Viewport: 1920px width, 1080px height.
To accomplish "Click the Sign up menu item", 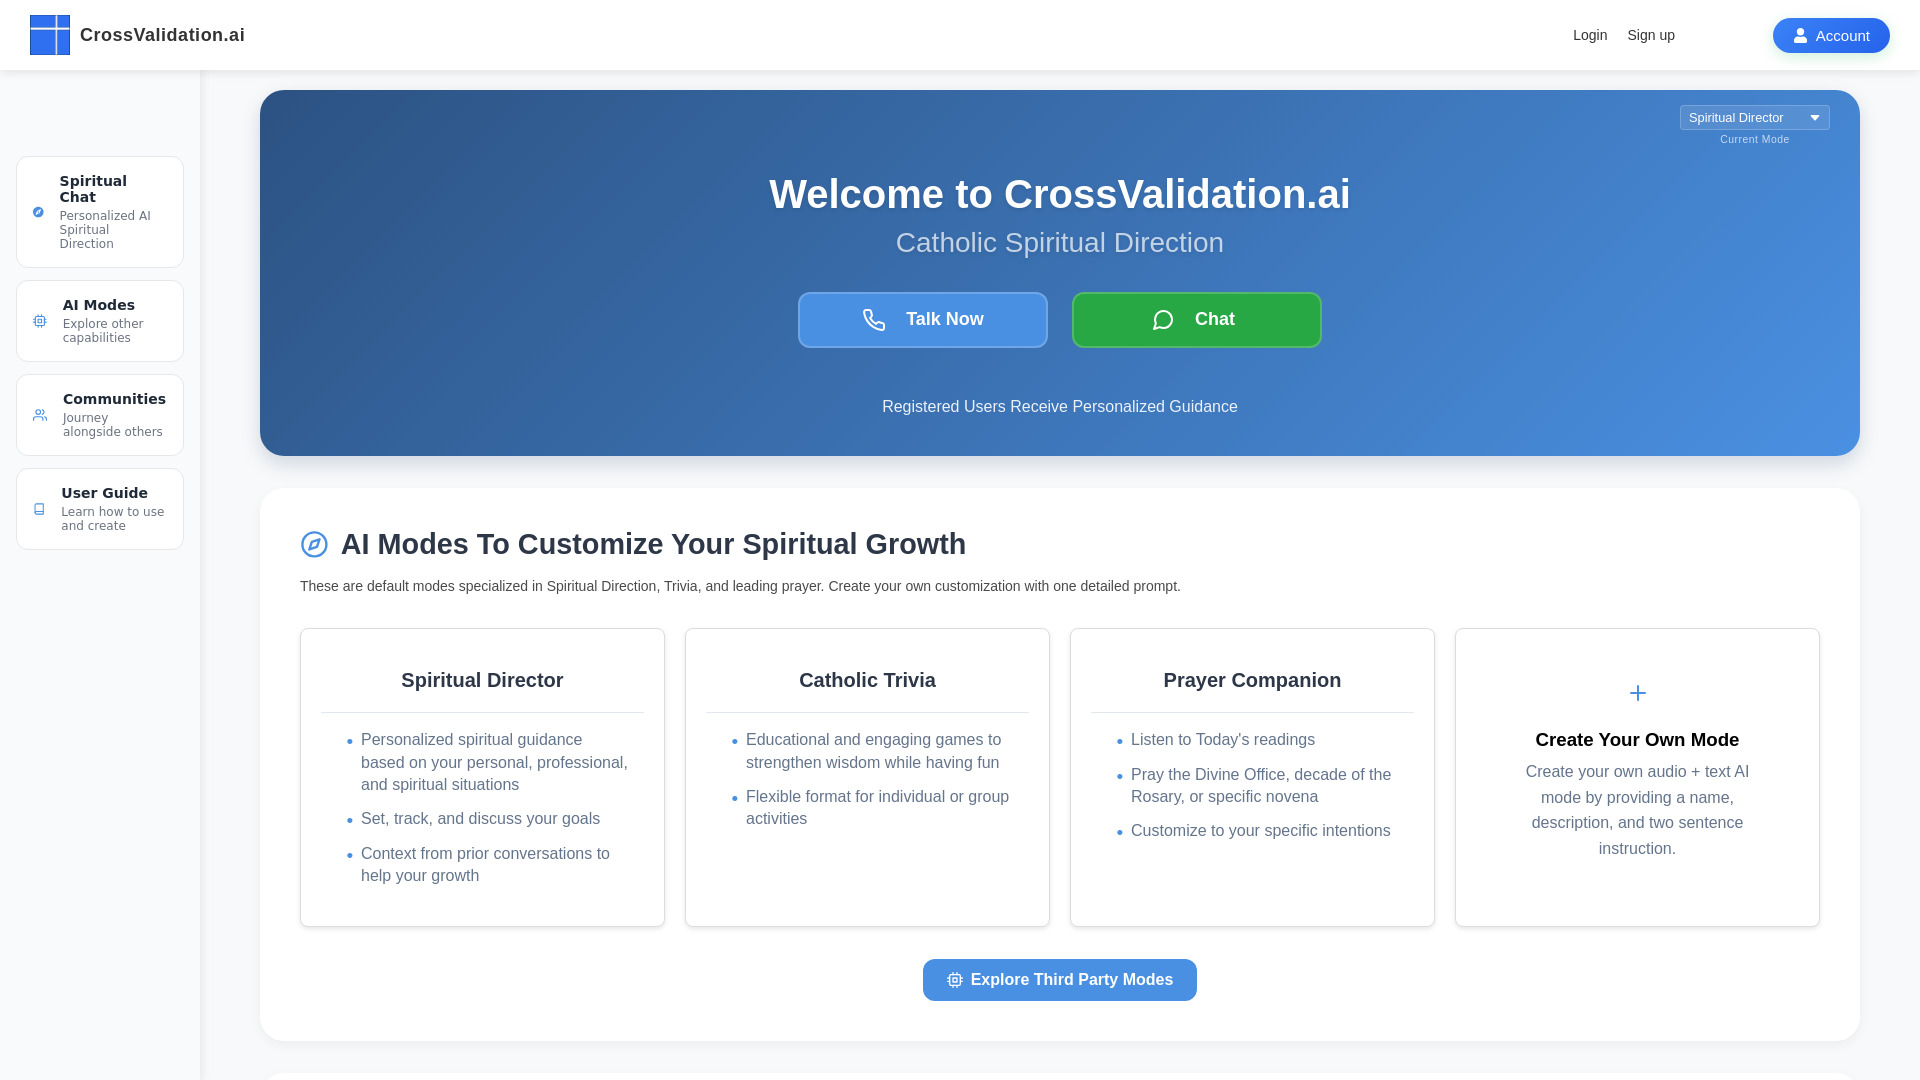I will point(1651,34).
